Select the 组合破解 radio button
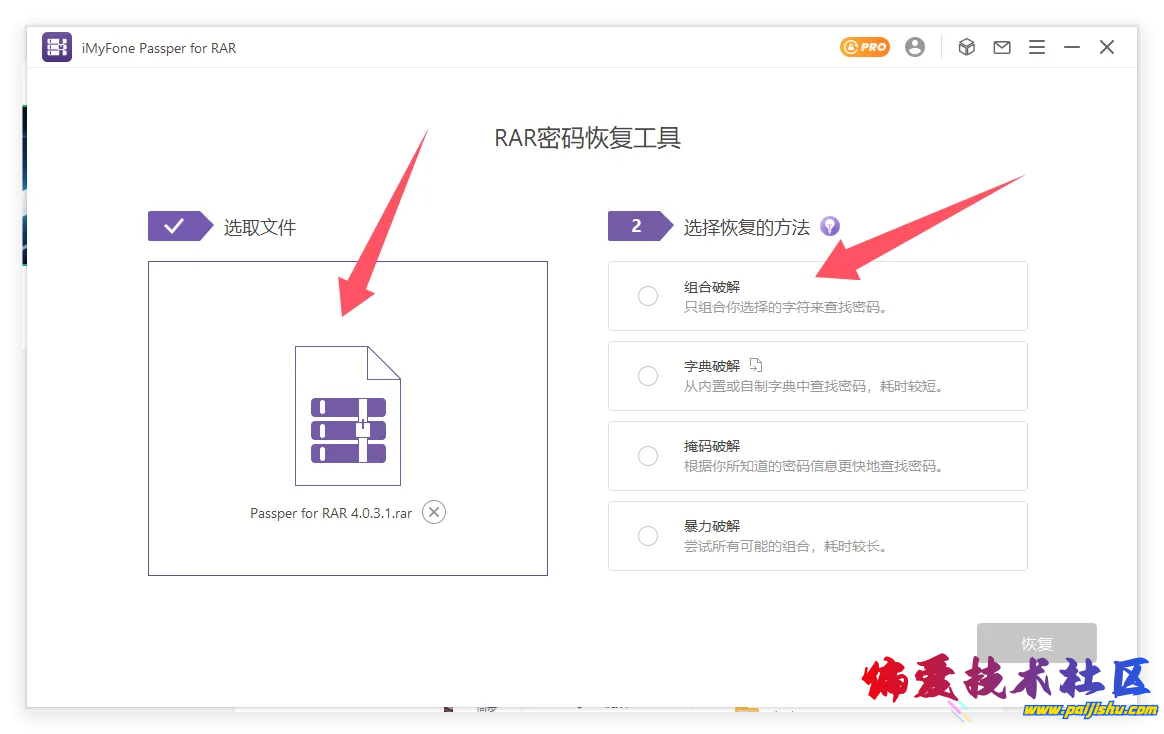 click(x=648, y=296)
